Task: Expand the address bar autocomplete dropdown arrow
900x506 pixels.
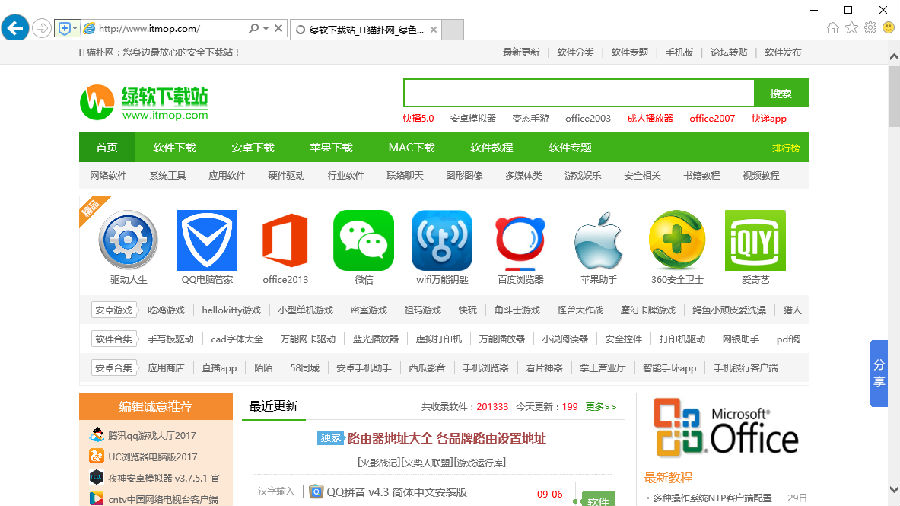Action: coord(266,28)
